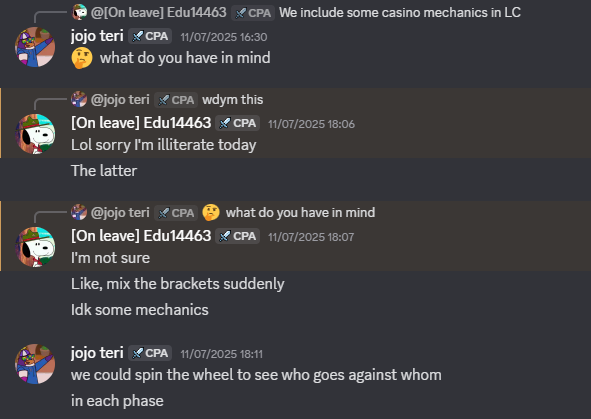Viewport: 591px width, 419px height.
Task: Click the CPA tag next to Edu14463 at 18:06
Action: pyautogui.click(x=237, y=123)
